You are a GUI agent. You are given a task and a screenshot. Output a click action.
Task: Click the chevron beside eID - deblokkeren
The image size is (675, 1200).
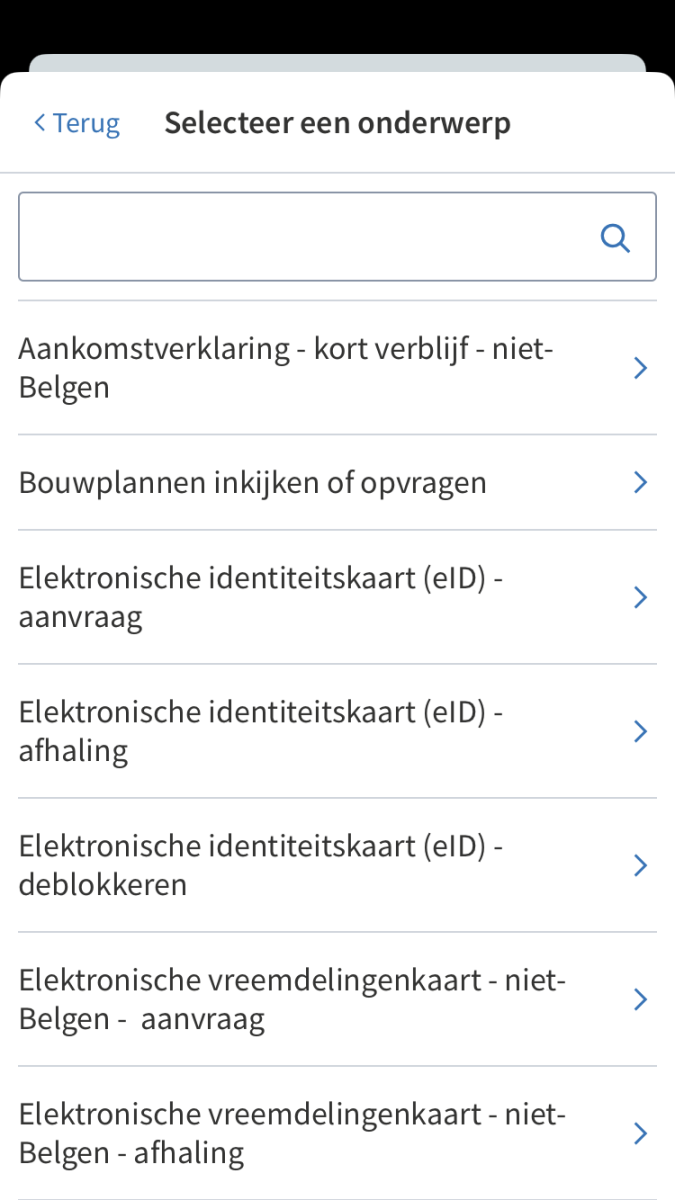pos(640,865)
